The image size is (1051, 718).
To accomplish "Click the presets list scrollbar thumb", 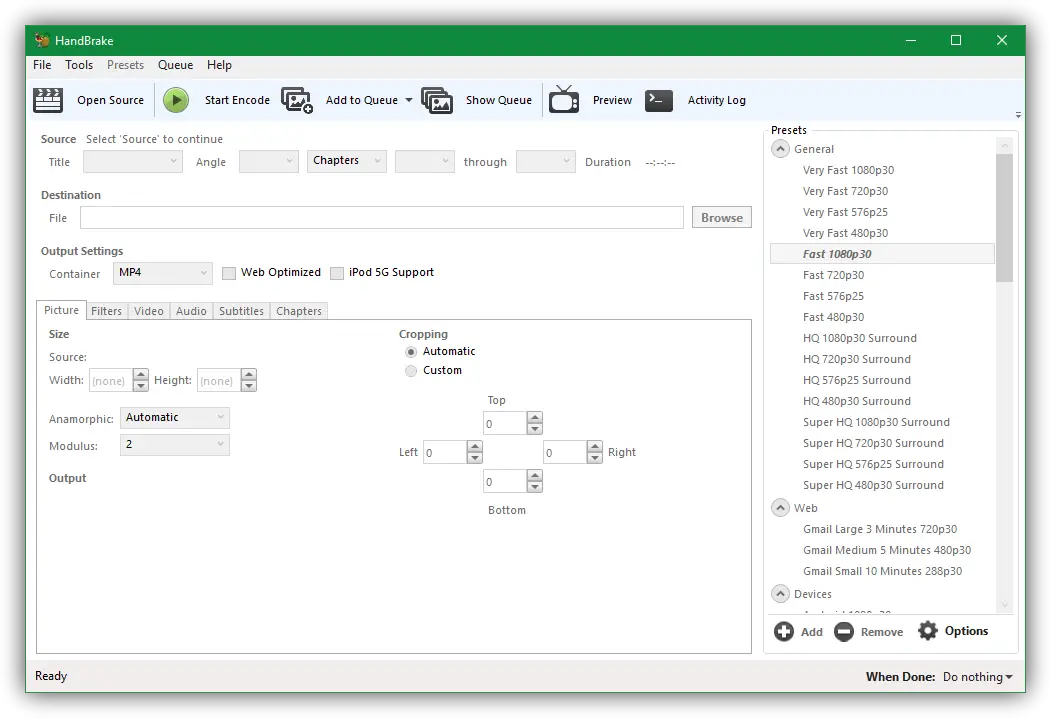I will [x=1004, y=218].
